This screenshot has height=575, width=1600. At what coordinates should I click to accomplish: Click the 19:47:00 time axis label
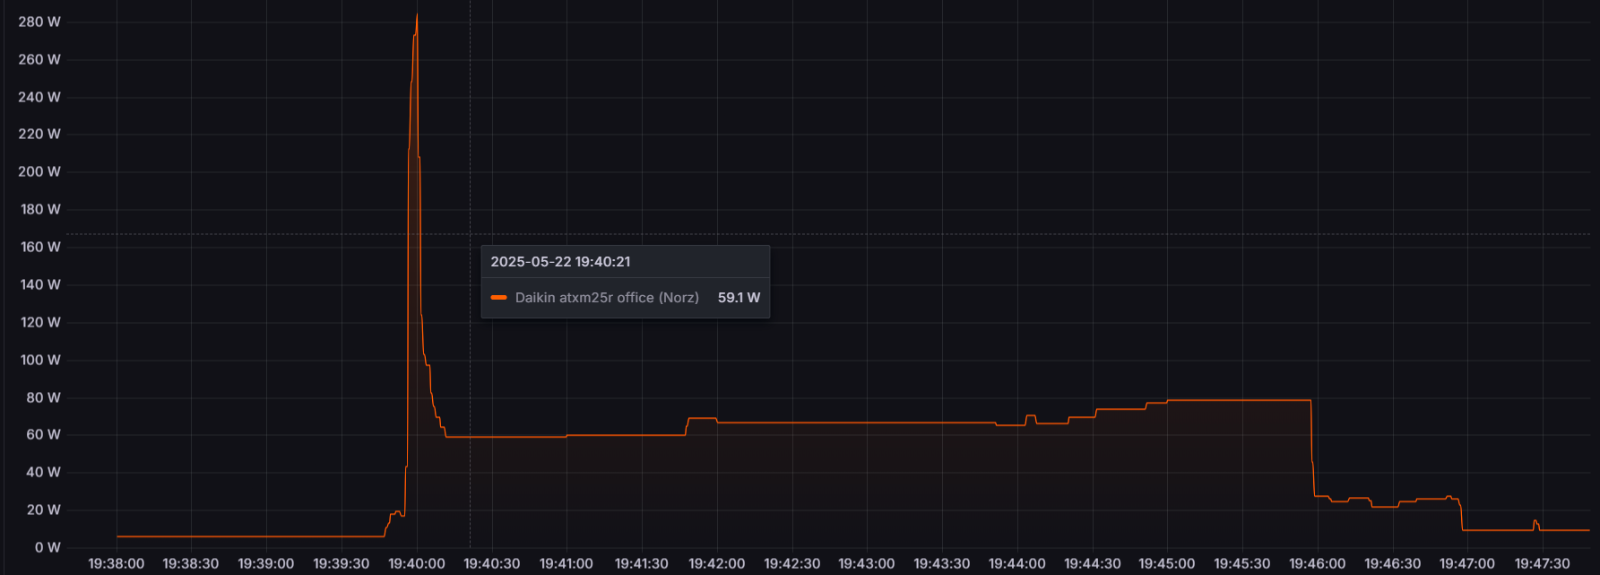click(x=1467, y=564)
